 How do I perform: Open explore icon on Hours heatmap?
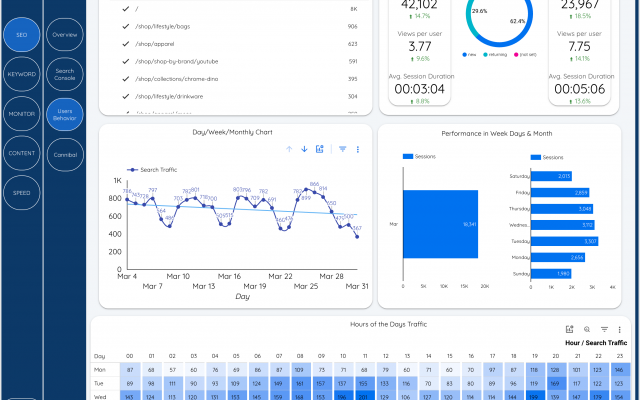(569, 329)
